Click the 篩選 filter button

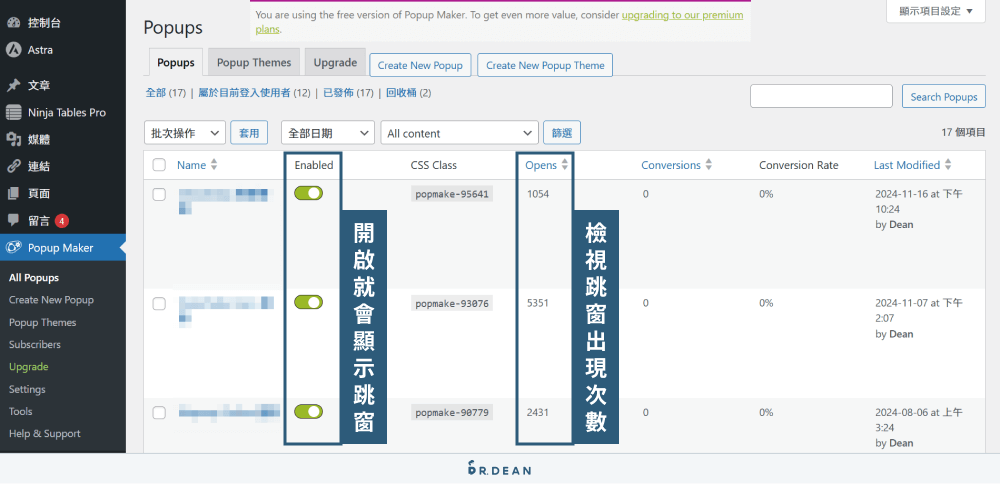pyautogui.click(x=562, y=133)
